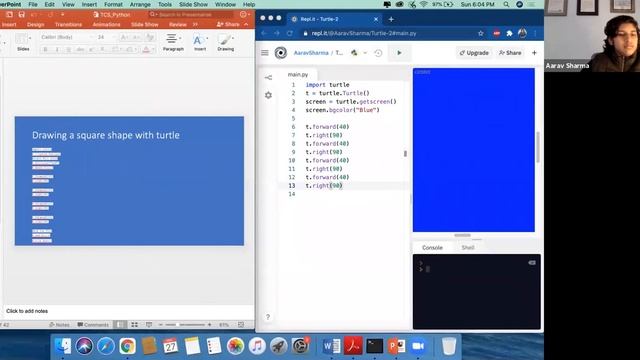
Task: Open the repl name dropdown arrow
Action: (x=365, y=53)
